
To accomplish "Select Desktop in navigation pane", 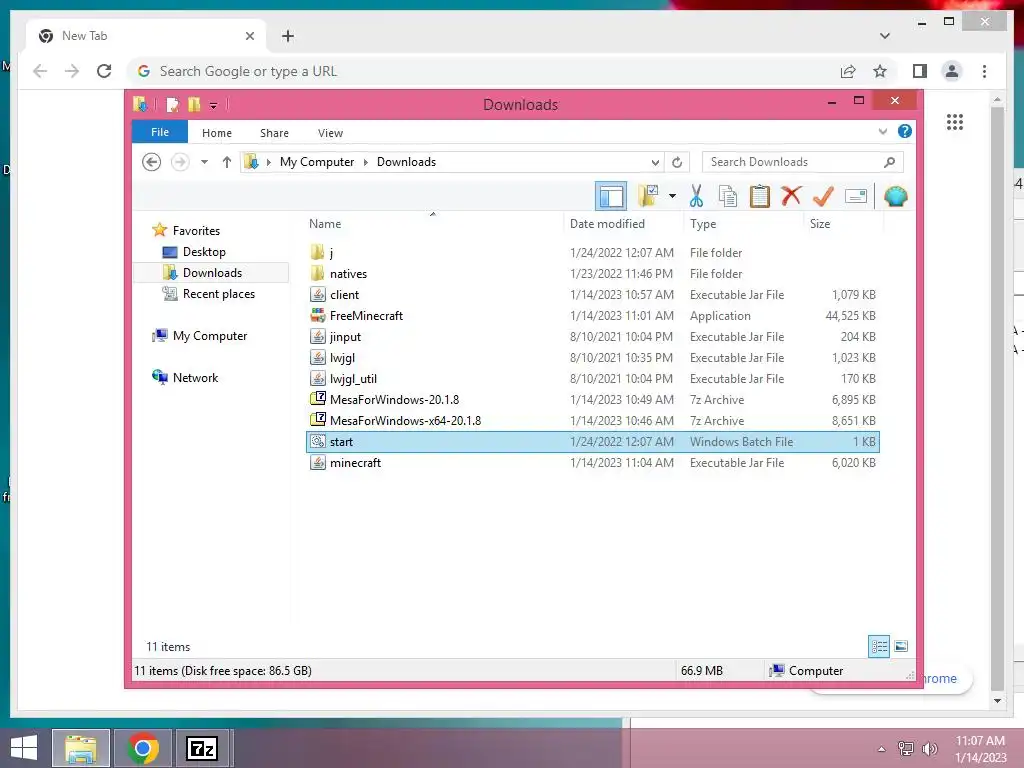I will coord(204,251).
